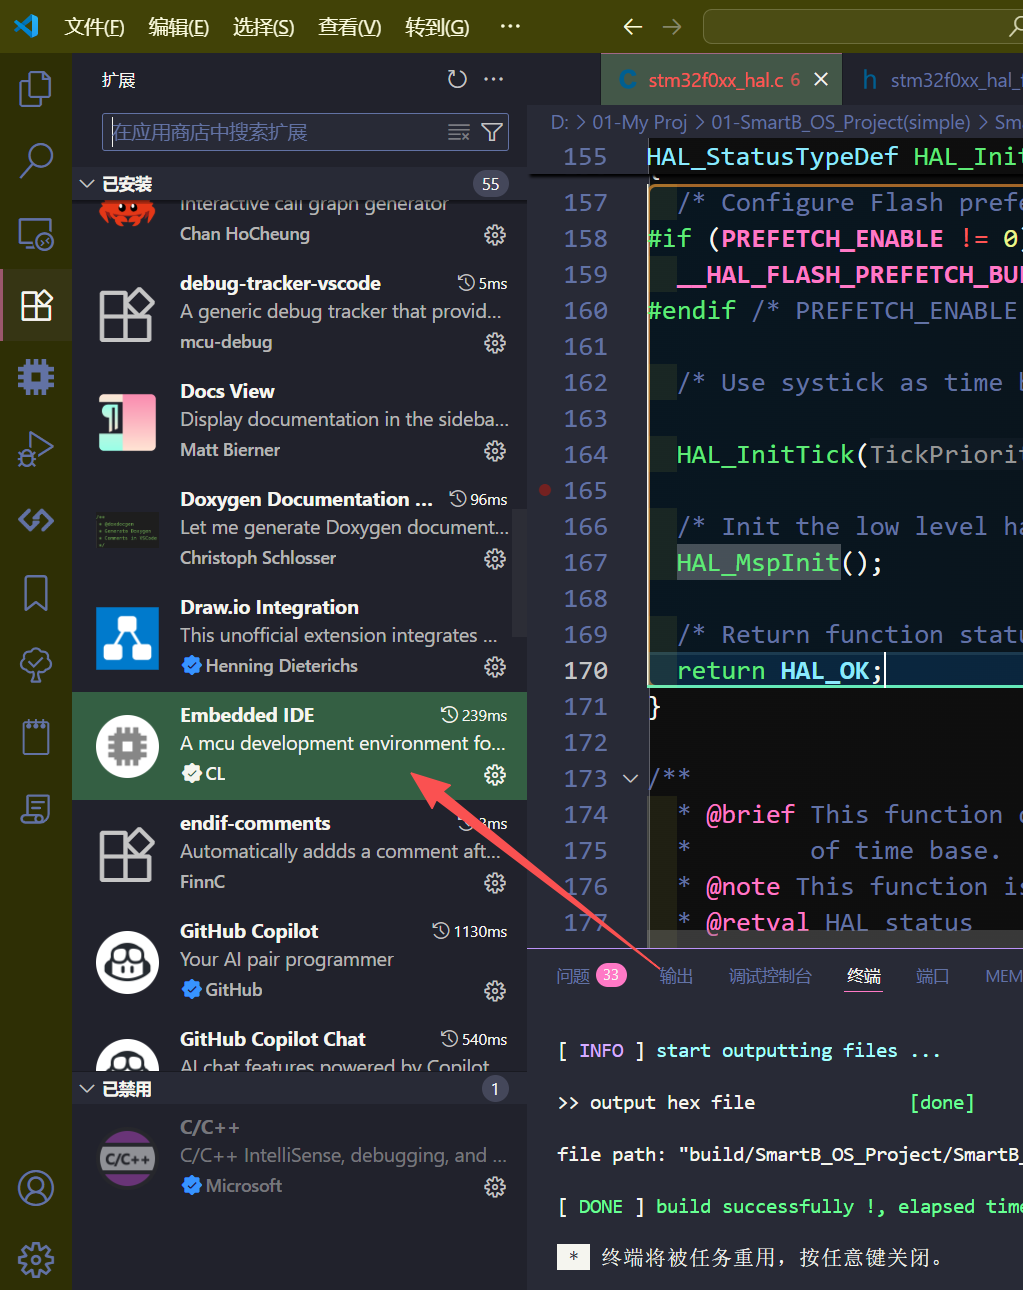
Task: Open Run and Debug view
Action: point(36,449)
